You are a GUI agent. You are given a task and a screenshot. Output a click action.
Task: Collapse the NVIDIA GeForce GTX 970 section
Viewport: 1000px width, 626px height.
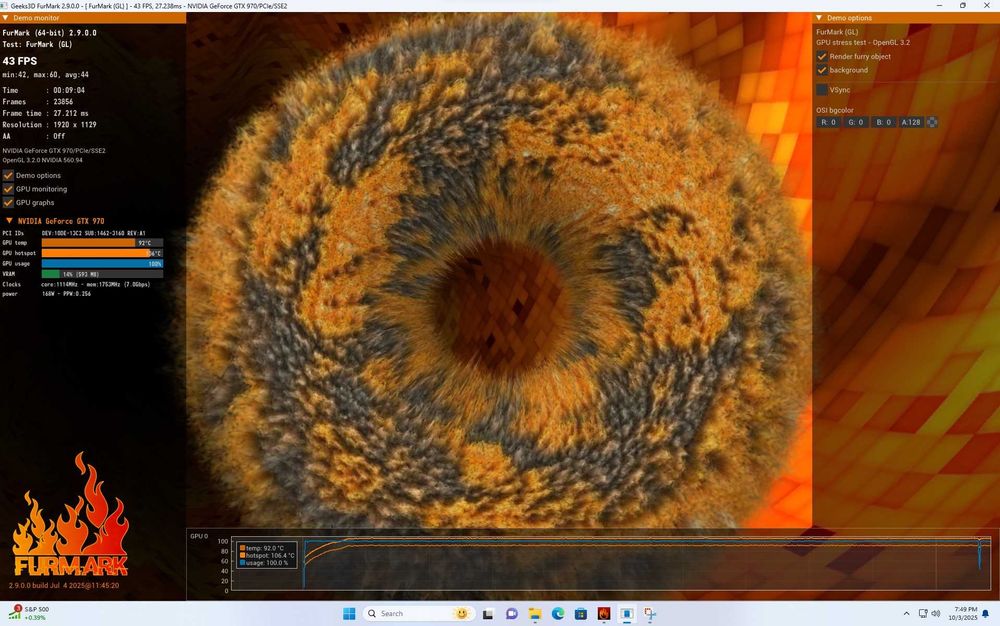[x=9, y=221]
